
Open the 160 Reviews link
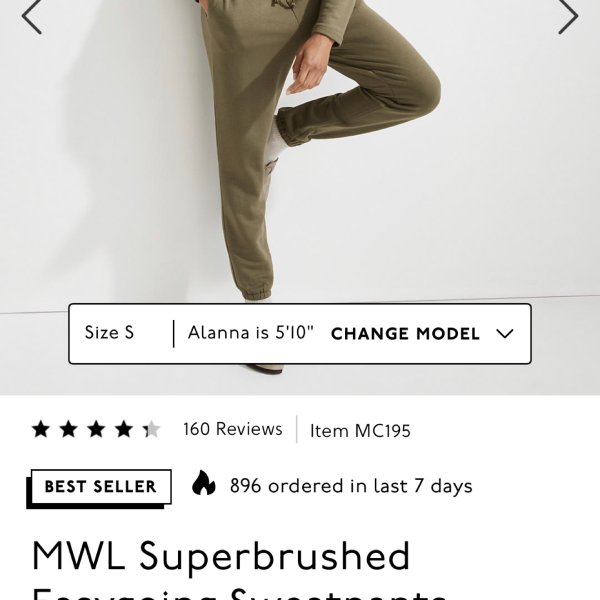233,429
